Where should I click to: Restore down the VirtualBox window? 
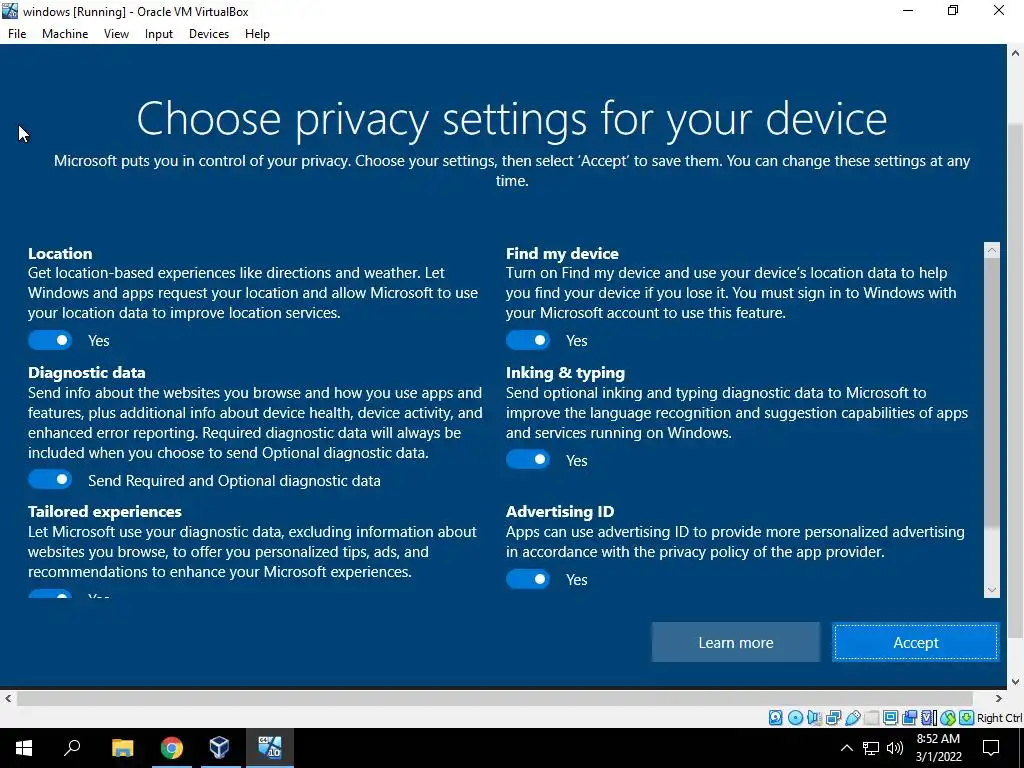coord(953,10)
